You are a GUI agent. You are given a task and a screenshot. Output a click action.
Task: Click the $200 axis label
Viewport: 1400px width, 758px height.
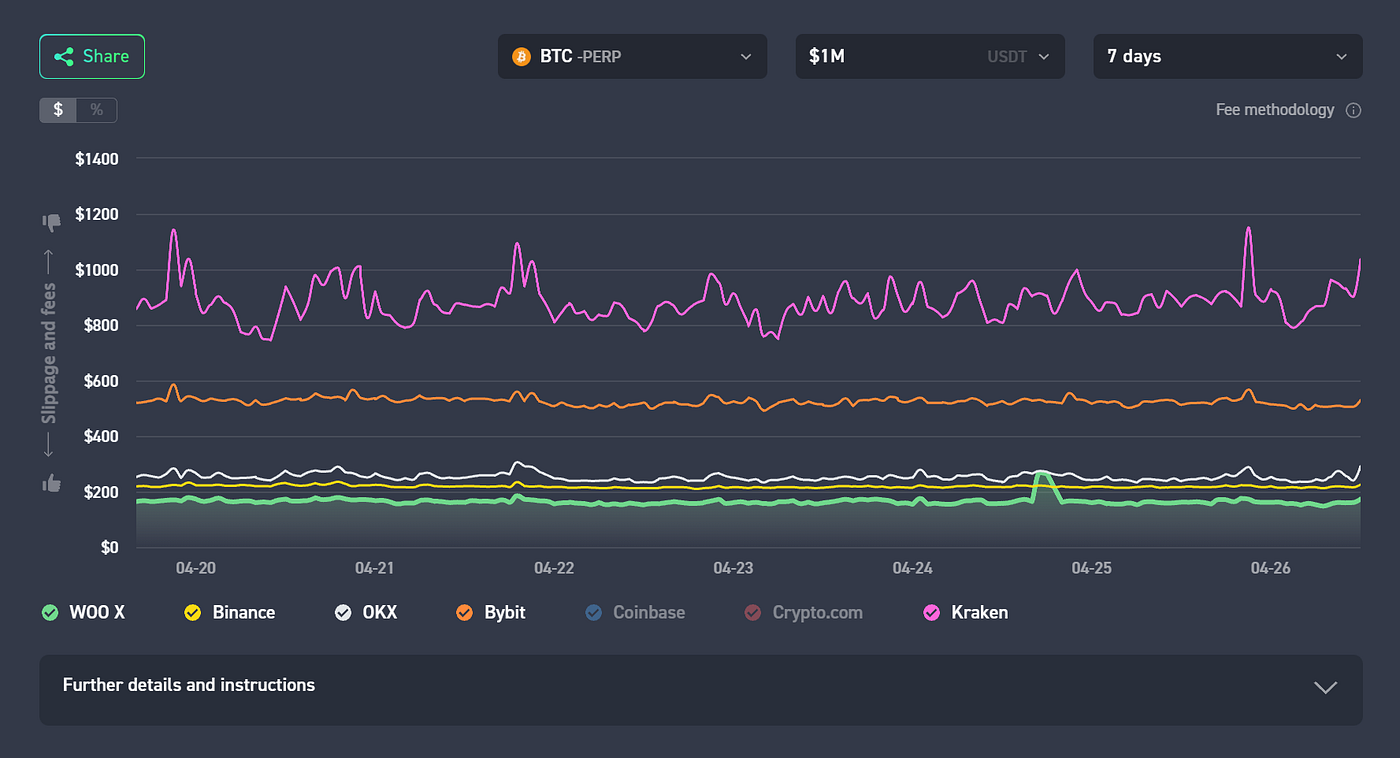pyautogui.click(x=100, y=492)
